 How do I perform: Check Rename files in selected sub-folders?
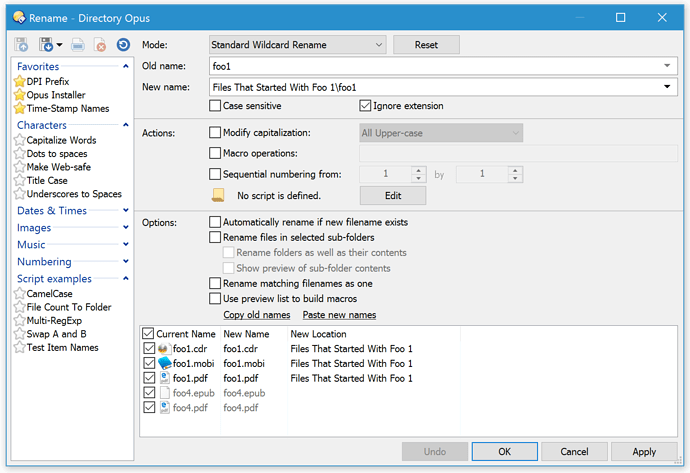[x=215, y=238]
